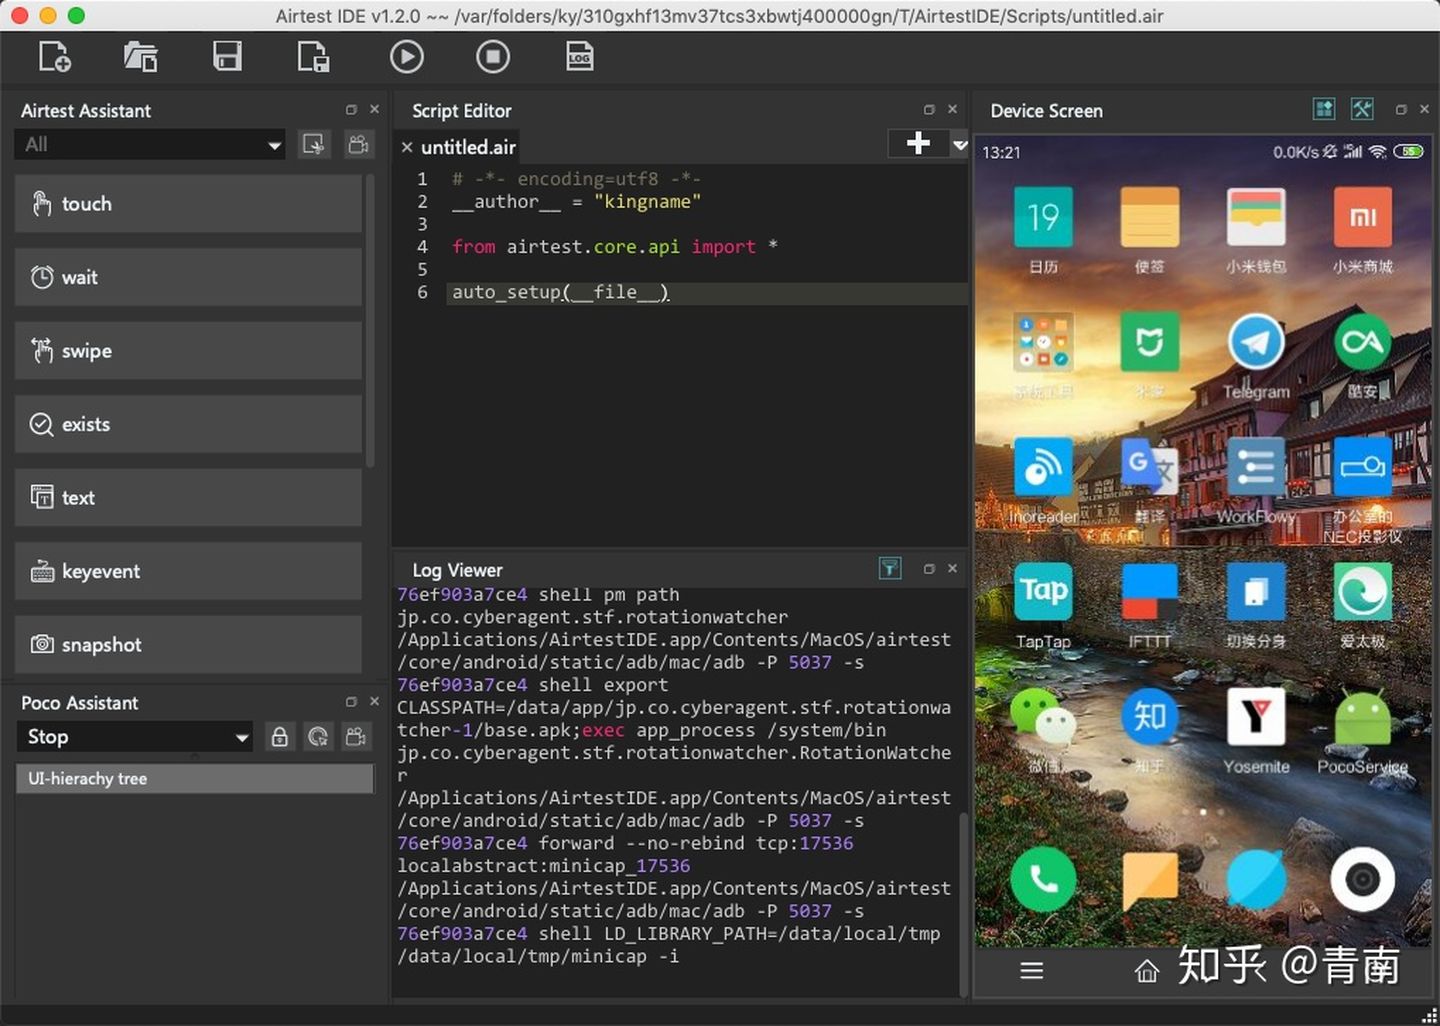Screen dimensions: 1440x1026
Task: Switch to the untitled.air tab
Action: [x=468, y=147]
